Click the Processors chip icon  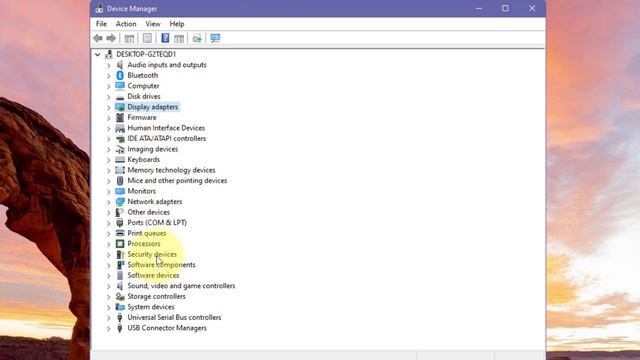(120, 244)
